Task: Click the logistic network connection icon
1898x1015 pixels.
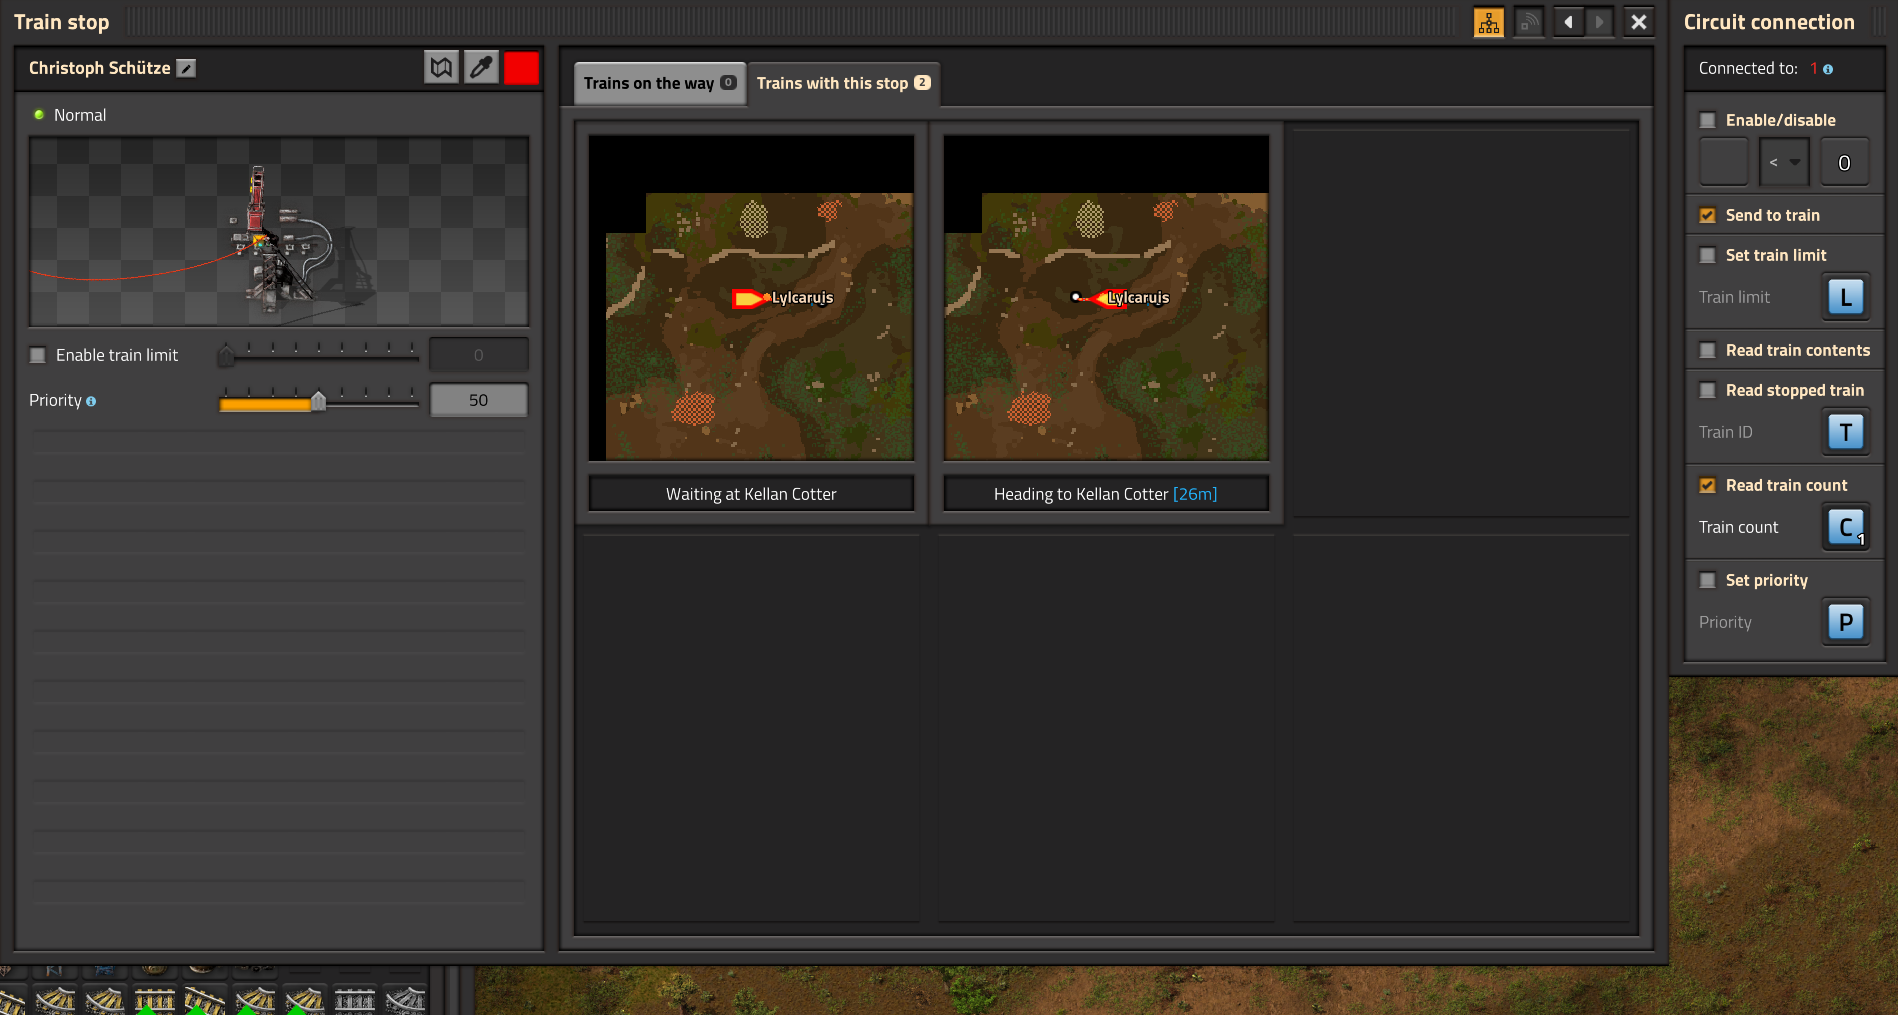Action: click(1529, 22)
